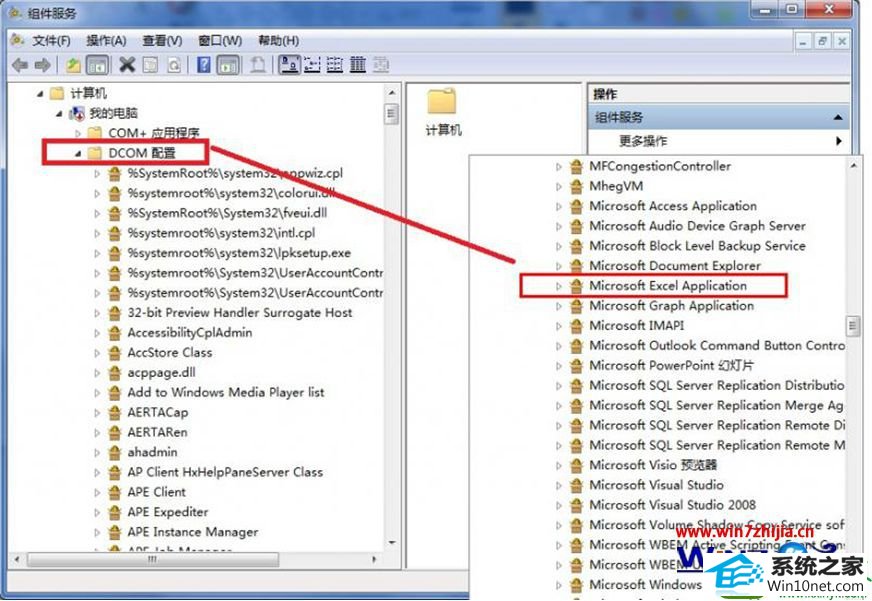This screenshot has width=872, height=601.
Task: Switch to Detail view icon
Action: click(x=358, y=65)
